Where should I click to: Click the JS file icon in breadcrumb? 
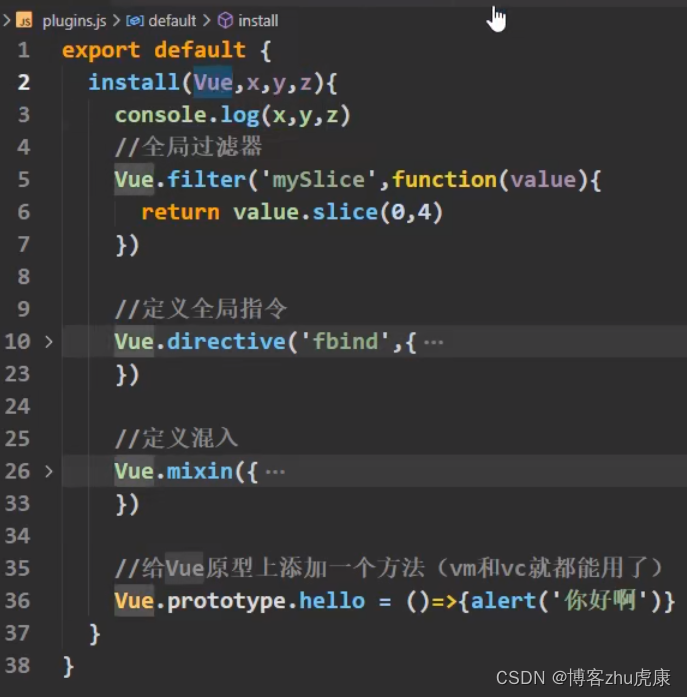tap(24, 20)
